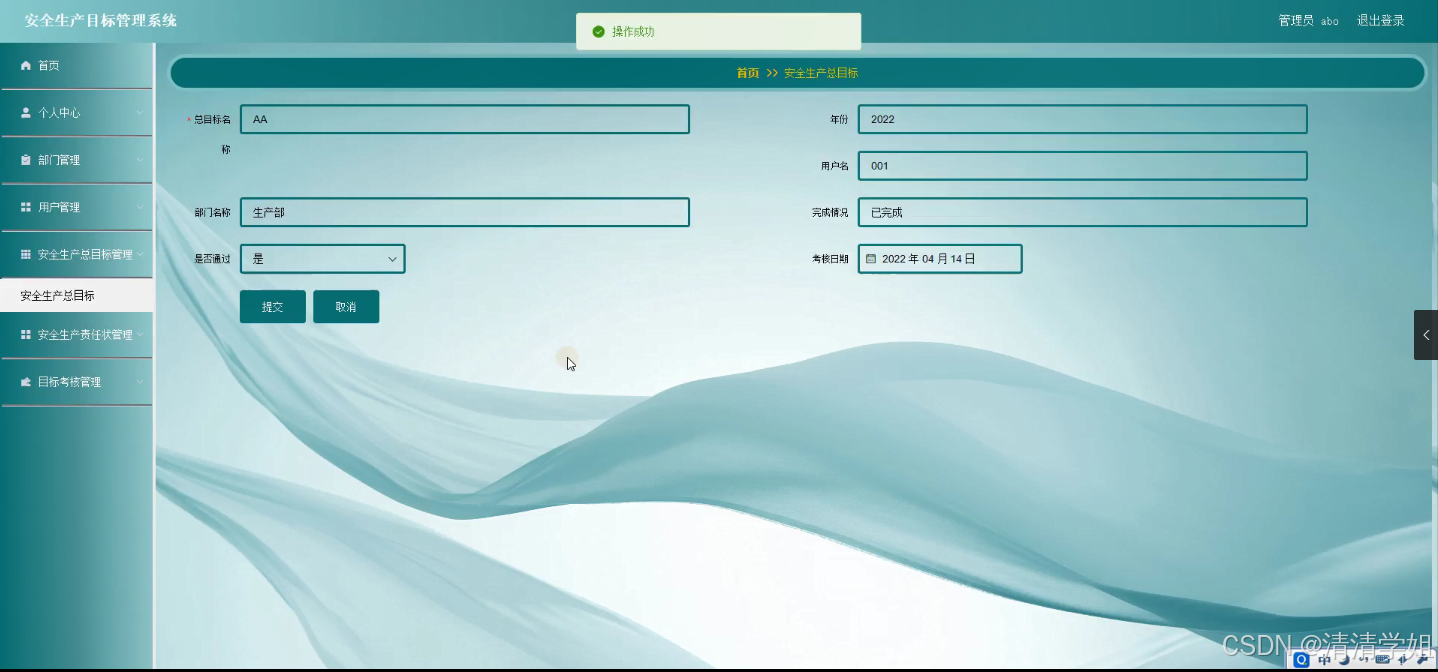Select 安全生产总目标 submenu item
Viewport: 1438px width, 672px height.
(x=76, y=295)
